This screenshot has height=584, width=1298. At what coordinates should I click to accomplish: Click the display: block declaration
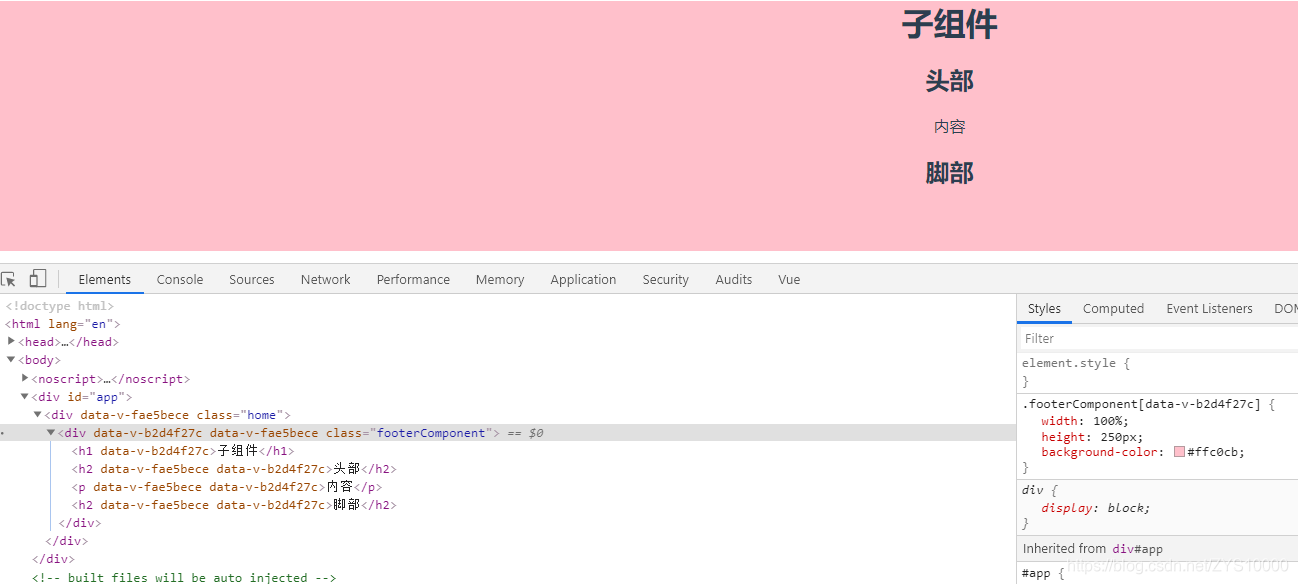tap(1096, 508)
